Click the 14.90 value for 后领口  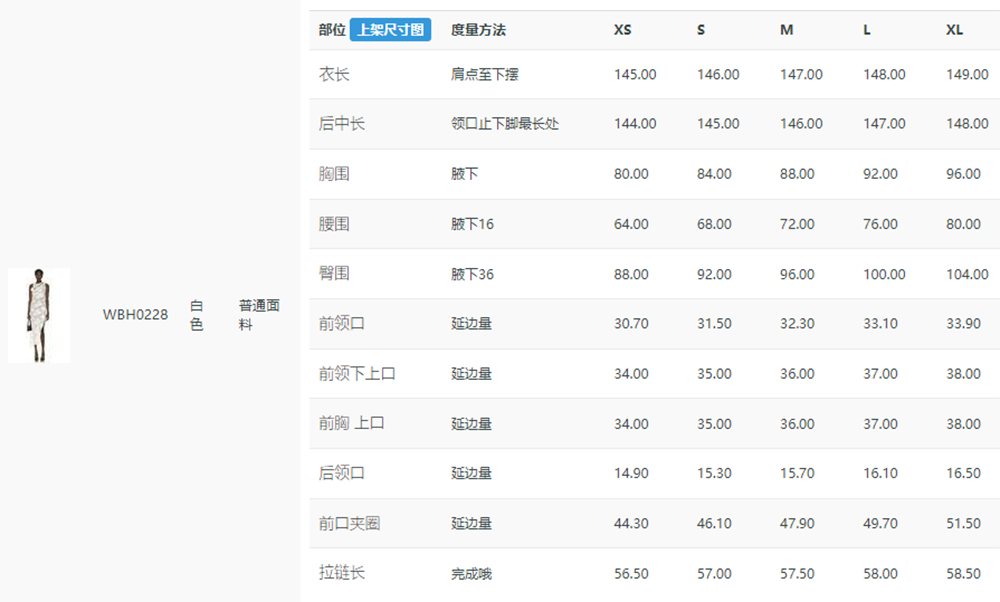point(631,473)
